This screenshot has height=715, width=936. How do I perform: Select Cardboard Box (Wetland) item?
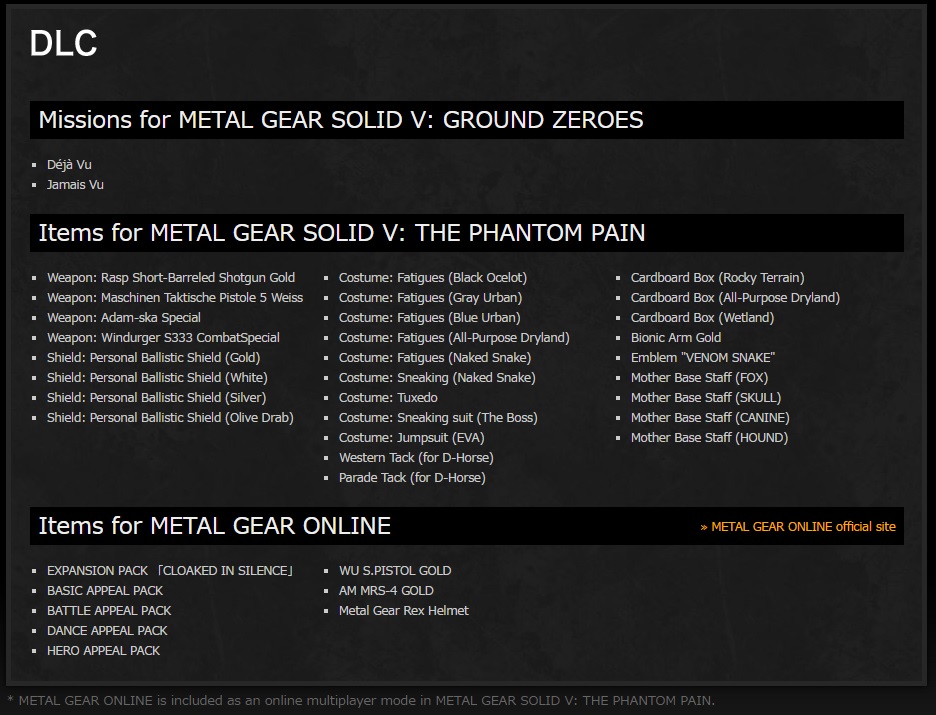point(703,318)
